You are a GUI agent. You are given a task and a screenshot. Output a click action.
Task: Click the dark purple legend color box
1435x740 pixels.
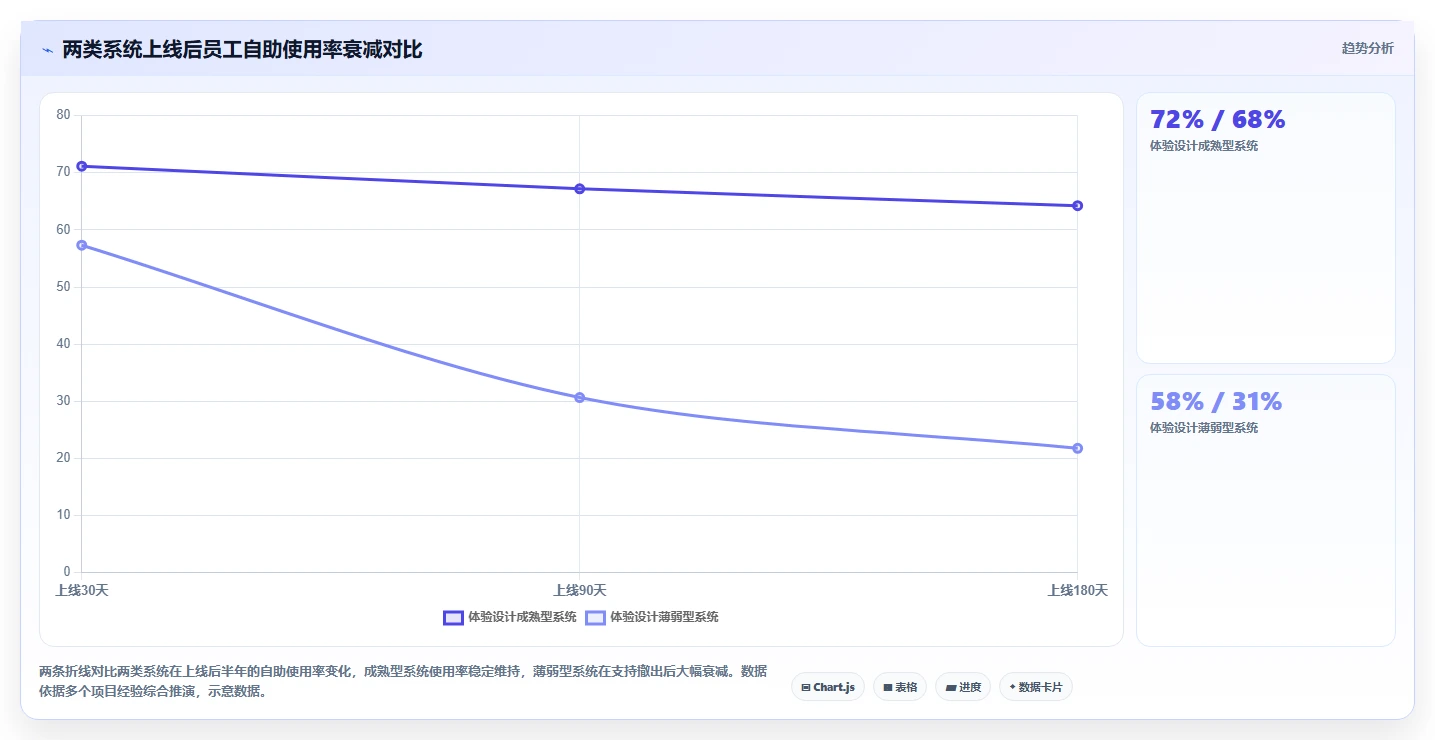click(x=453, y=617)
